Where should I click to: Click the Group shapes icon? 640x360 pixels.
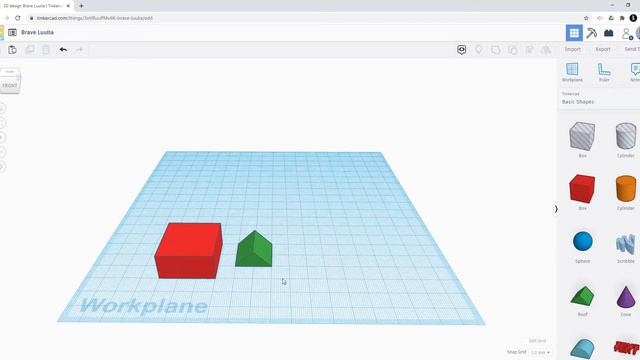496,50
